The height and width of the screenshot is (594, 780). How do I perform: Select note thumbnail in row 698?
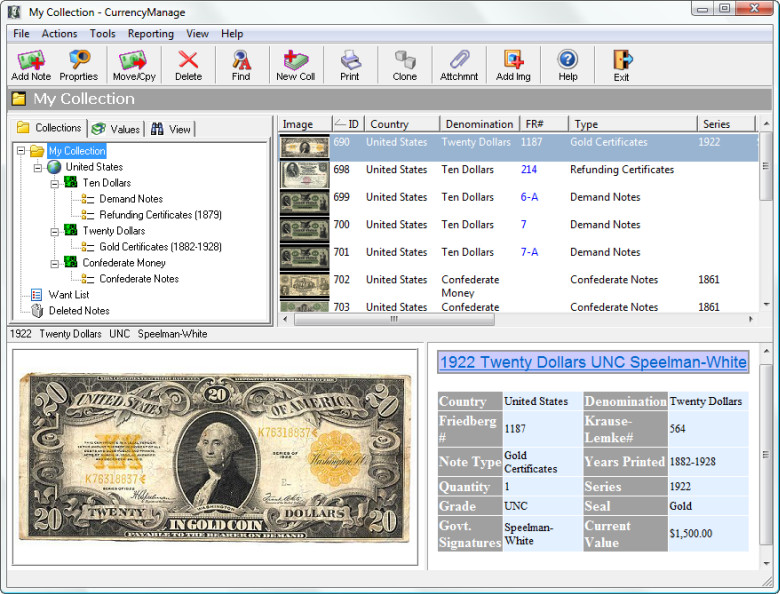pyautogui.click(x=304, y=175)
